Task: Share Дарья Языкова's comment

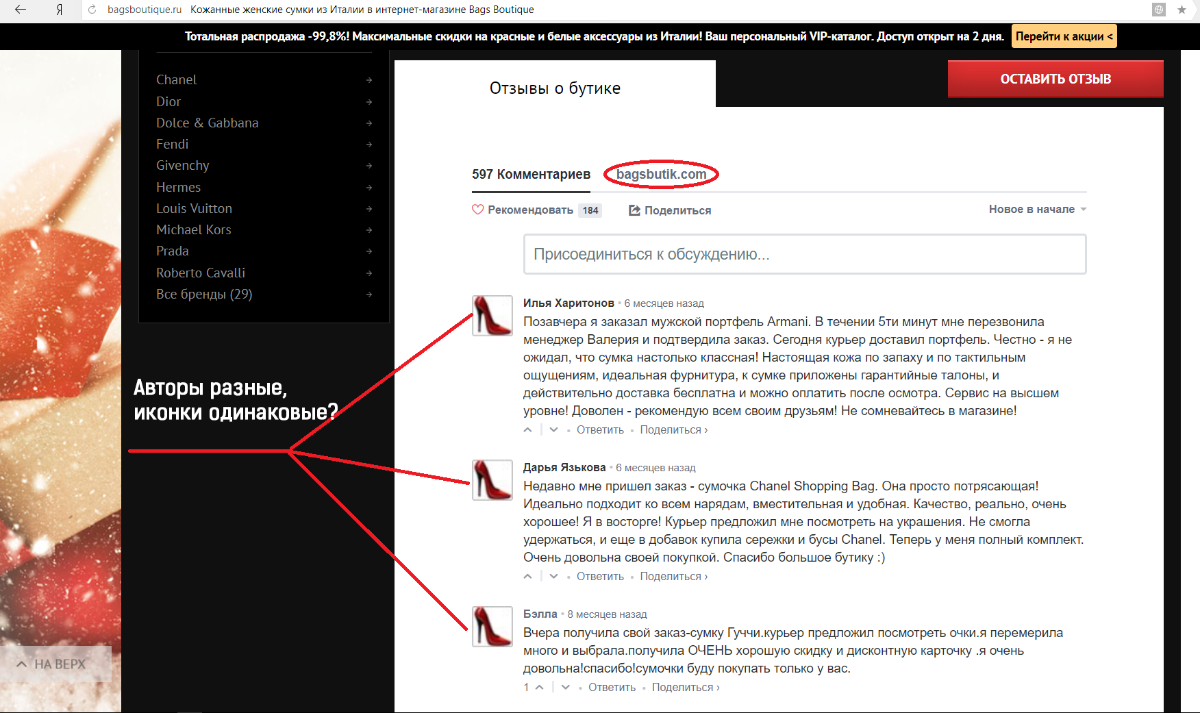Action: point(674,576)
